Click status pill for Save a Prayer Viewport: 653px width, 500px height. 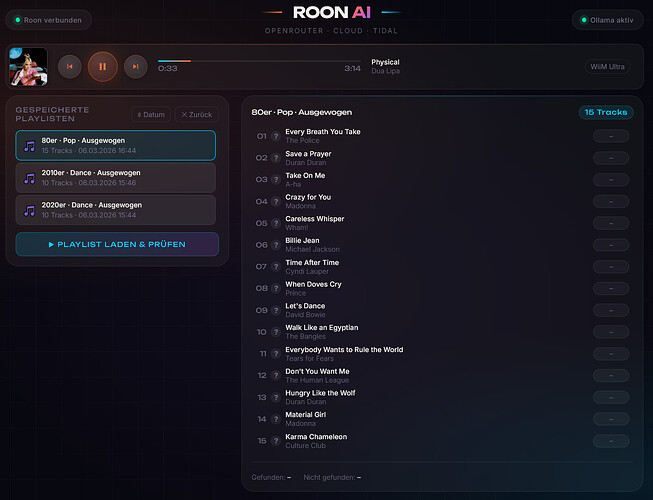[611, 158]
